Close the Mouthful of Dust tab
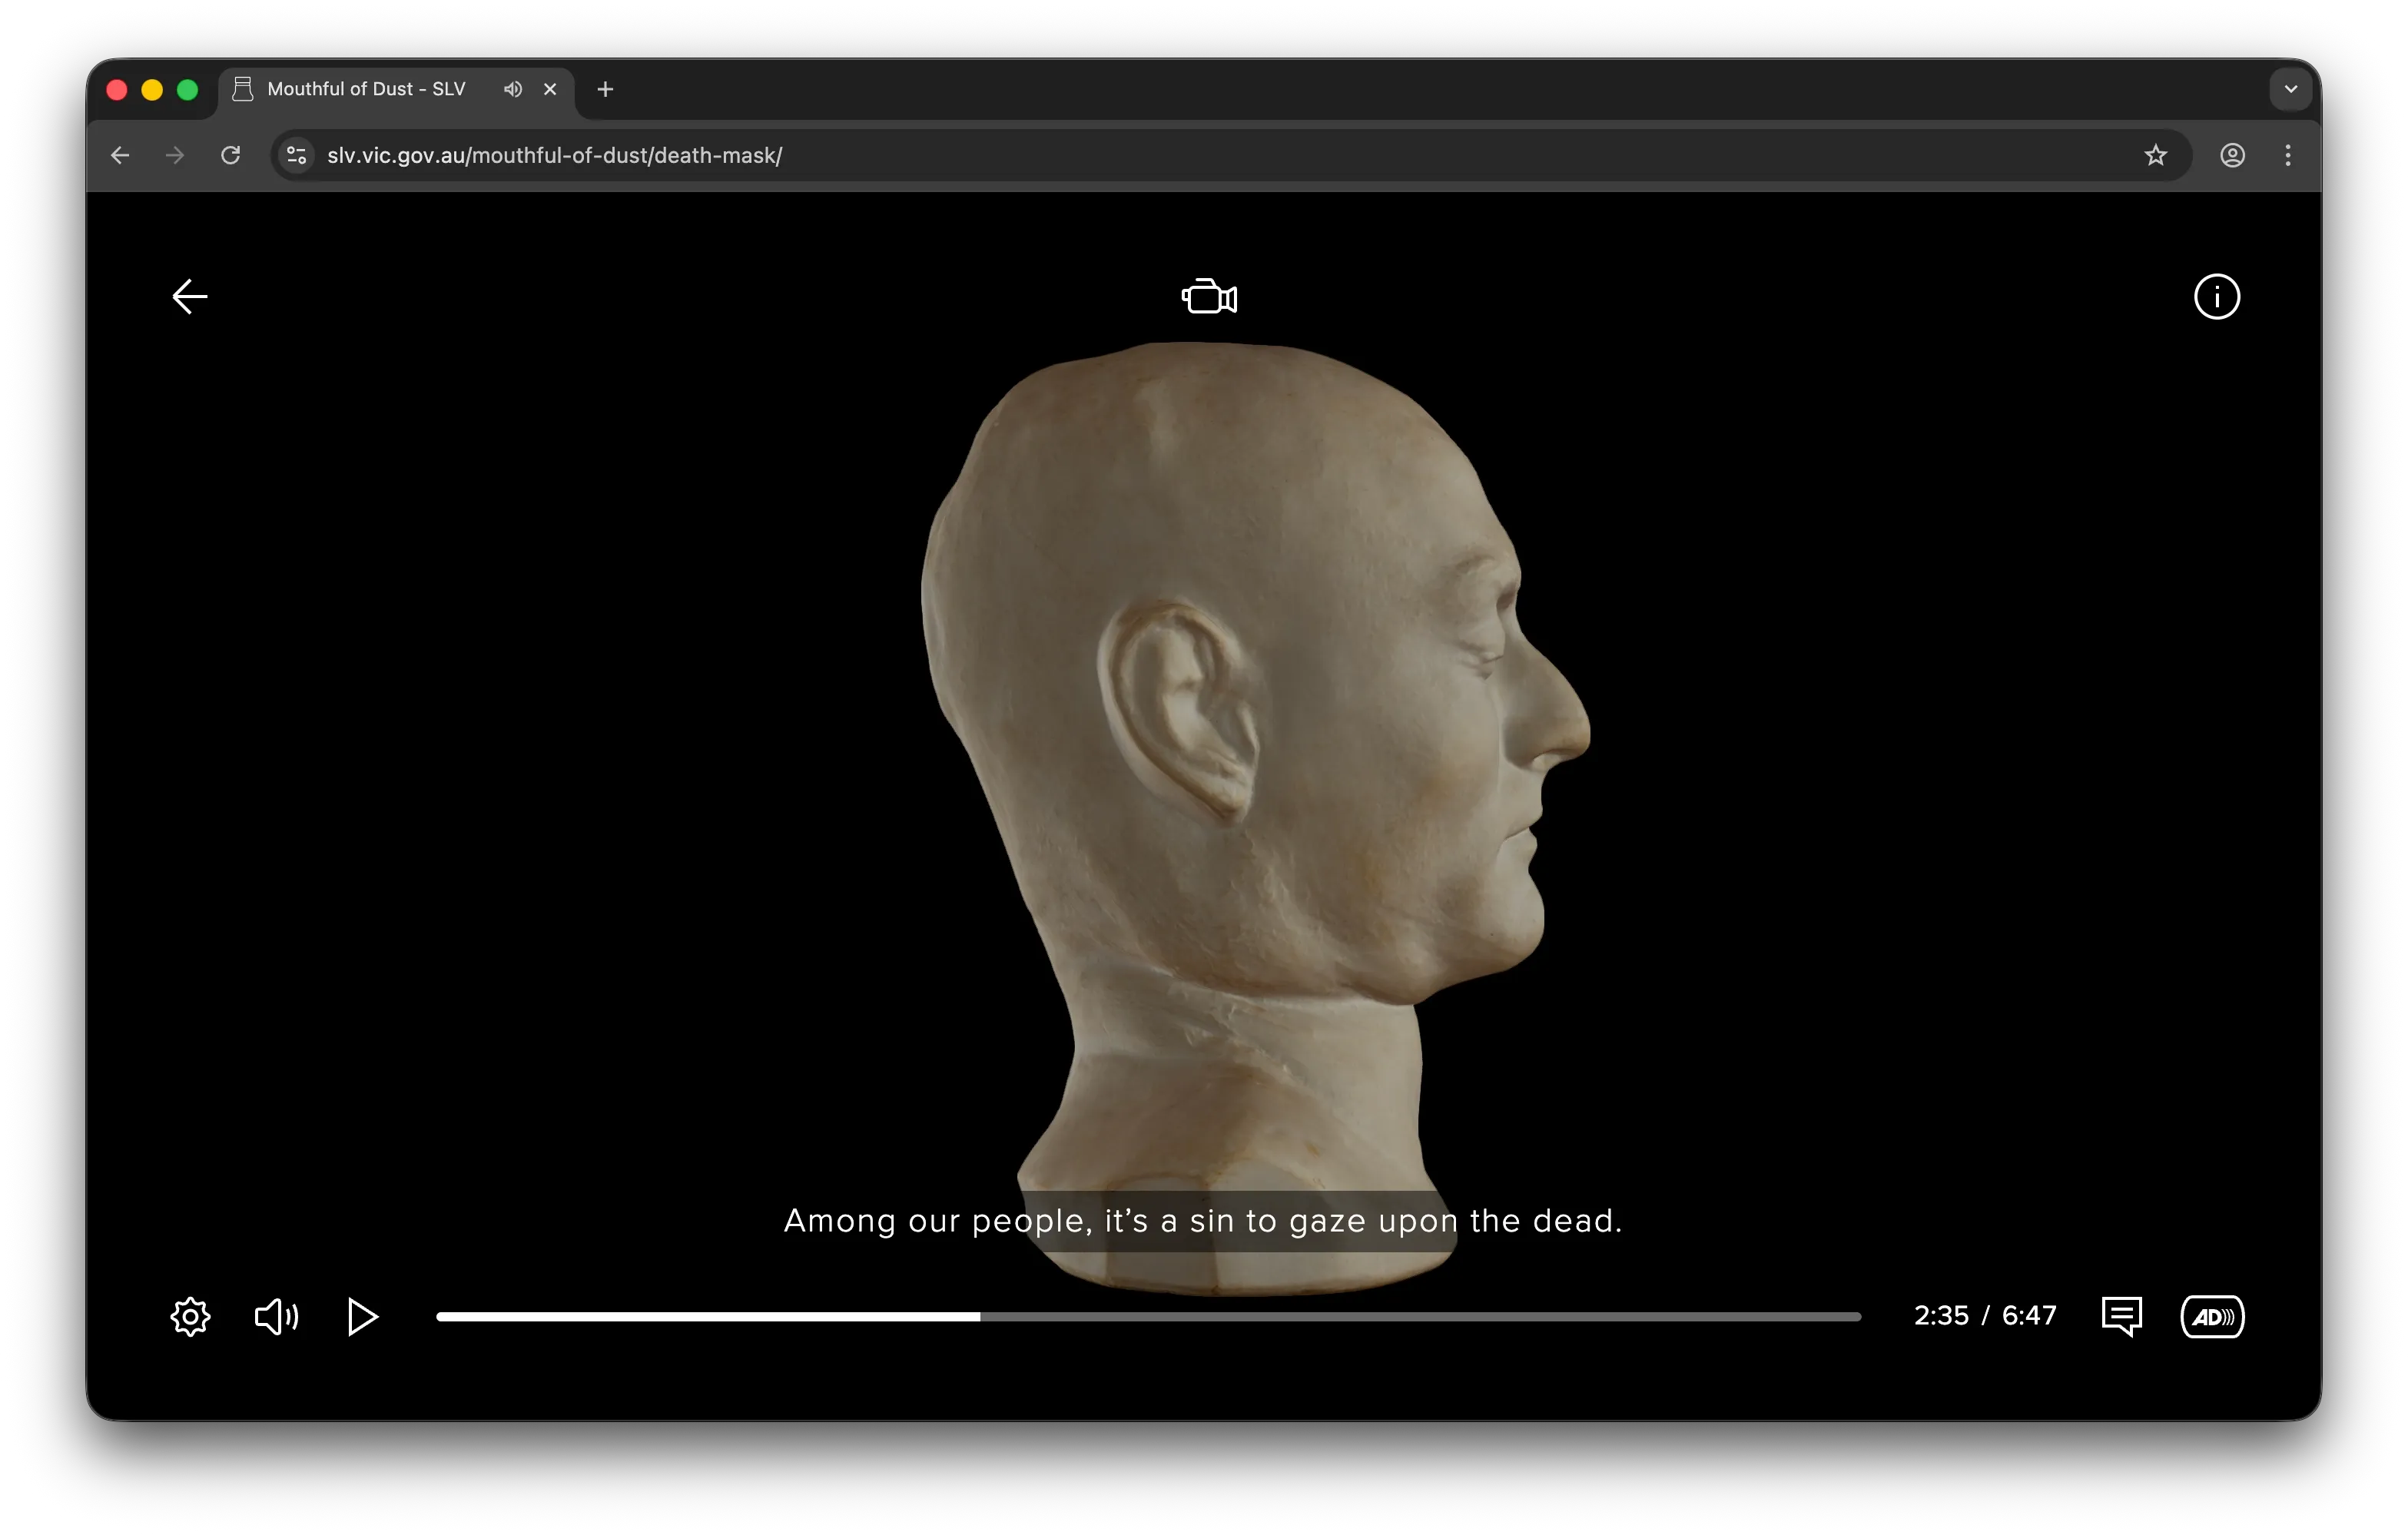 pyautogui.click(x=550, y=90)
